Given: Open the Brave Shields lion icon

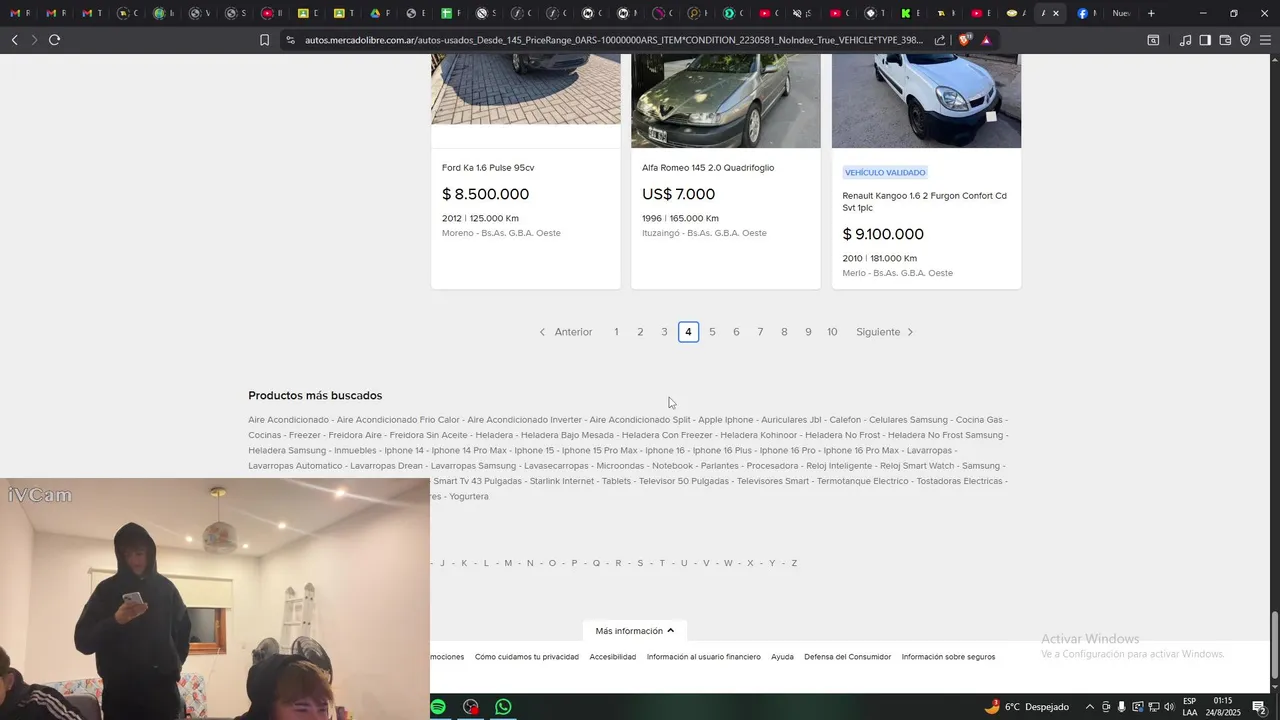Looking at the screenshot, I should (x=965, y=40).
